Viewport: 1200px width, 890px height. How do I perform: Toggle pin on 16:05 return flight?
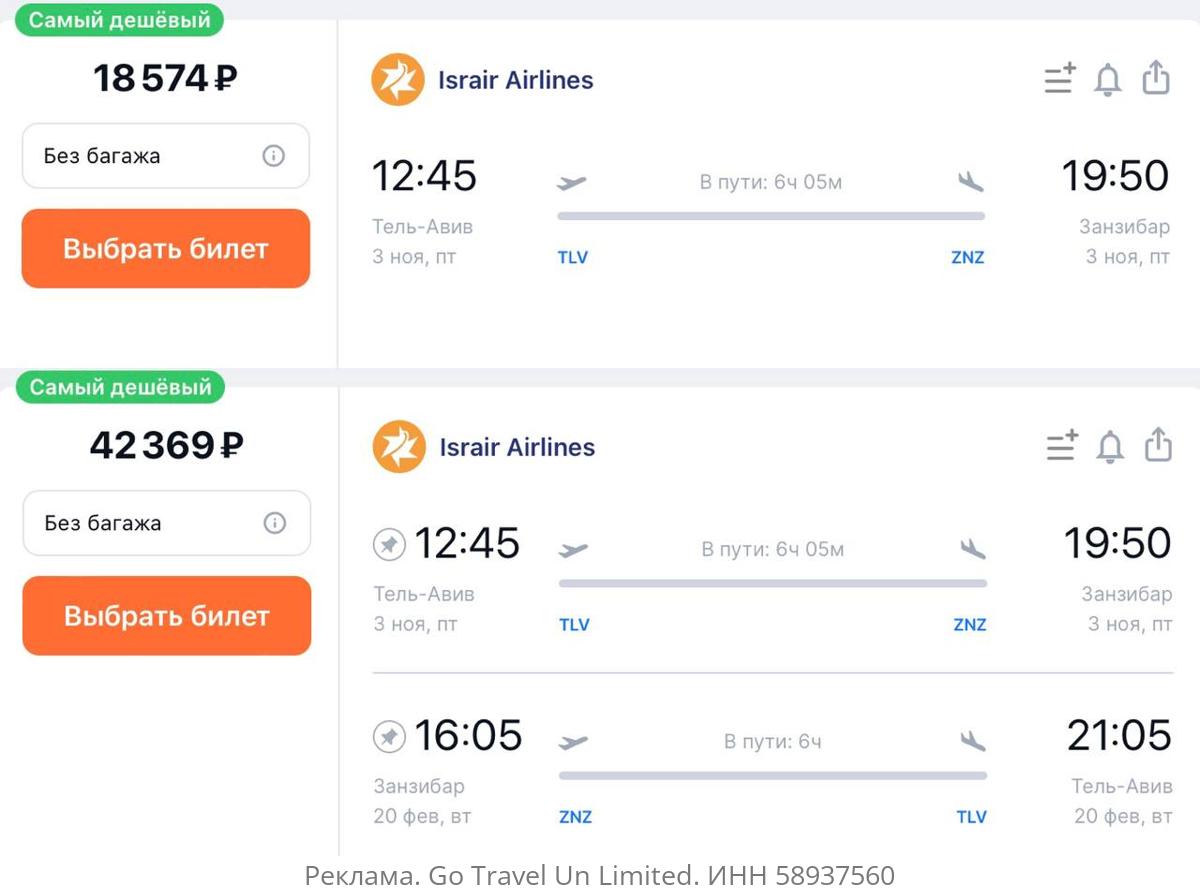click(x=389, y=737)
